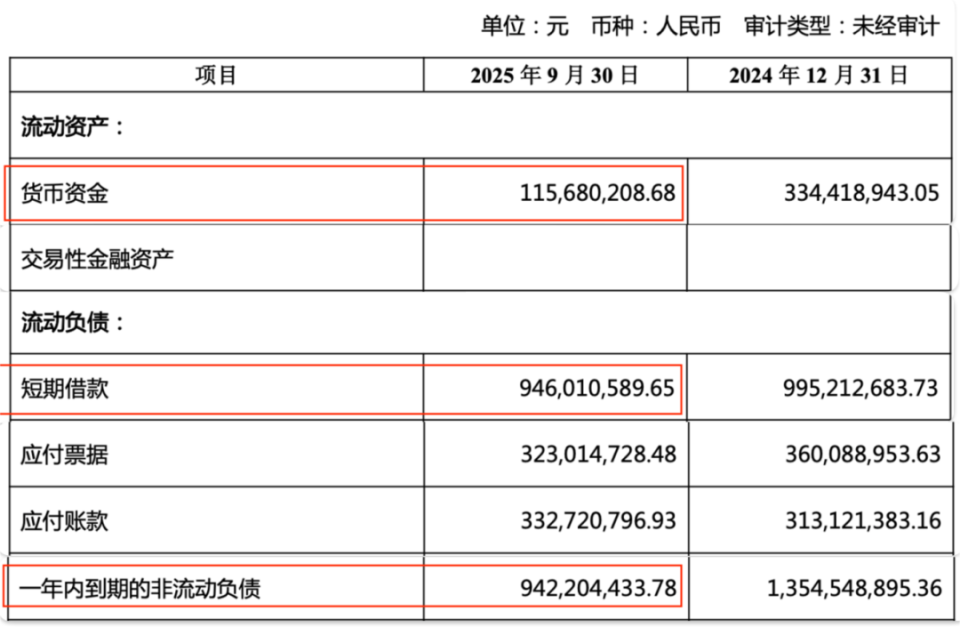Select the value 946,010,589.65

click(x=598, y=389)
